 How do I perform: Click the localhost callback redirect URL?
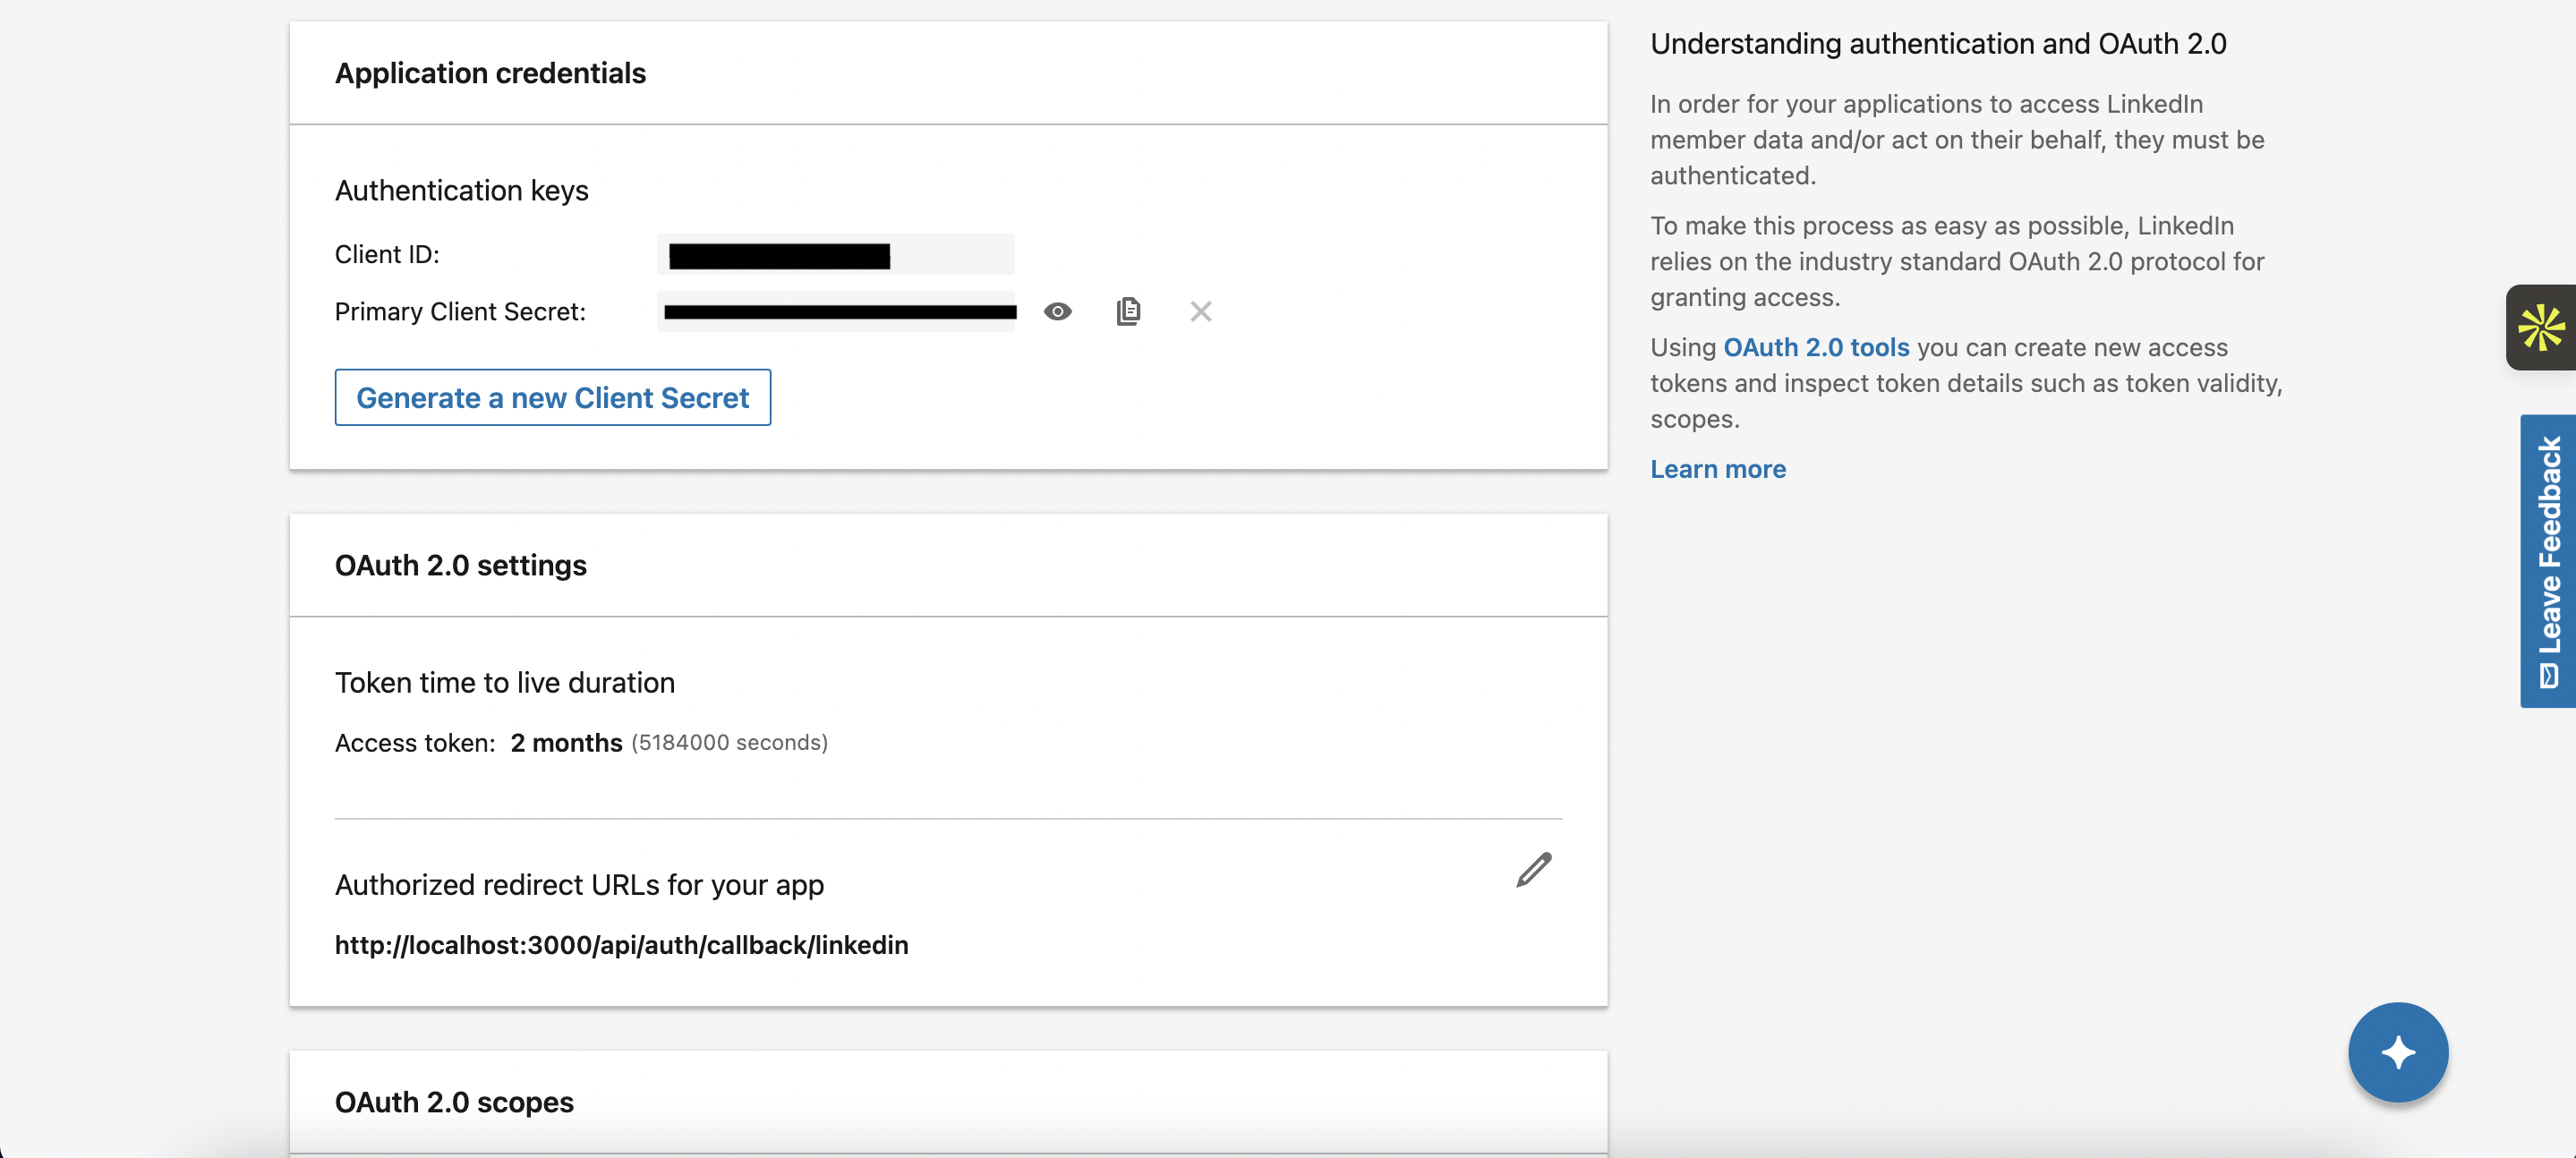tap(621, 945)
